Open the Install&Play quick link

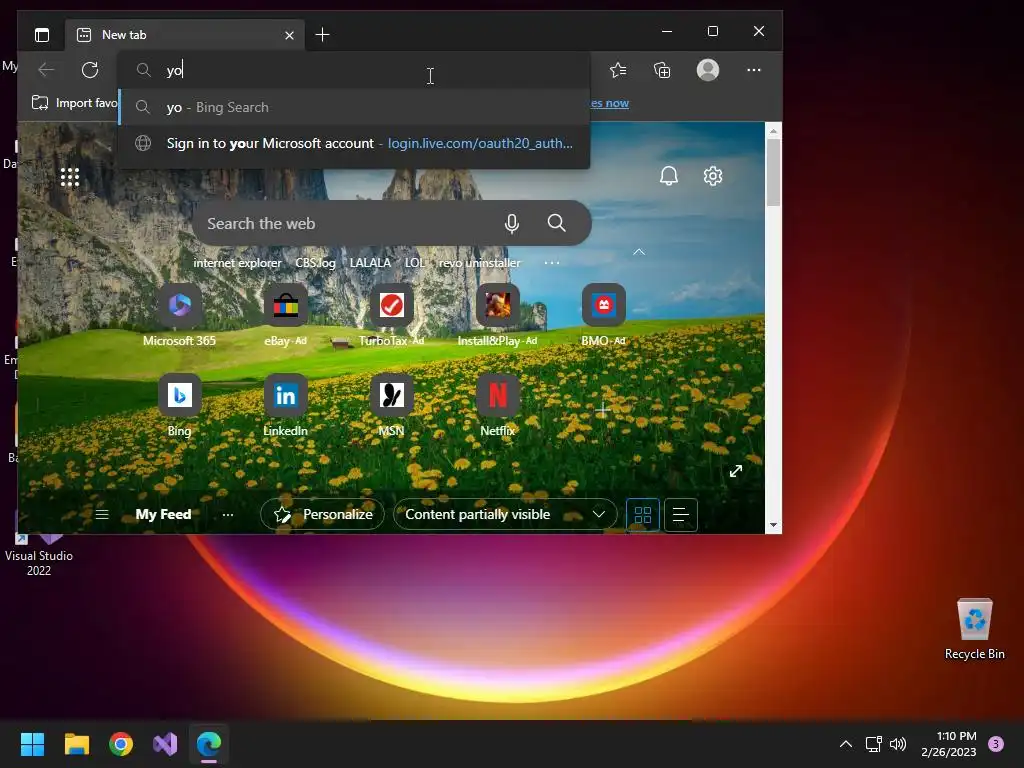(x=498, y=315)
